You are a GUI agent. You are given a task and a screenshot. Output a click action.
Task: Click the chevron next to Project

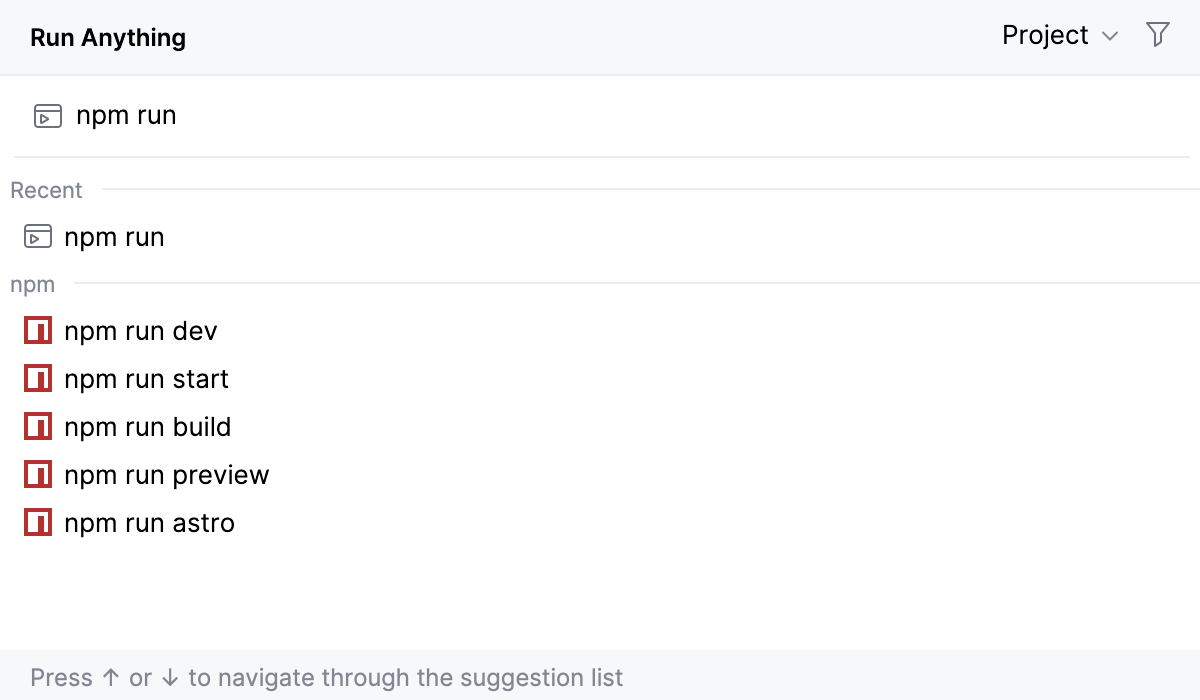pos(1110,36)
